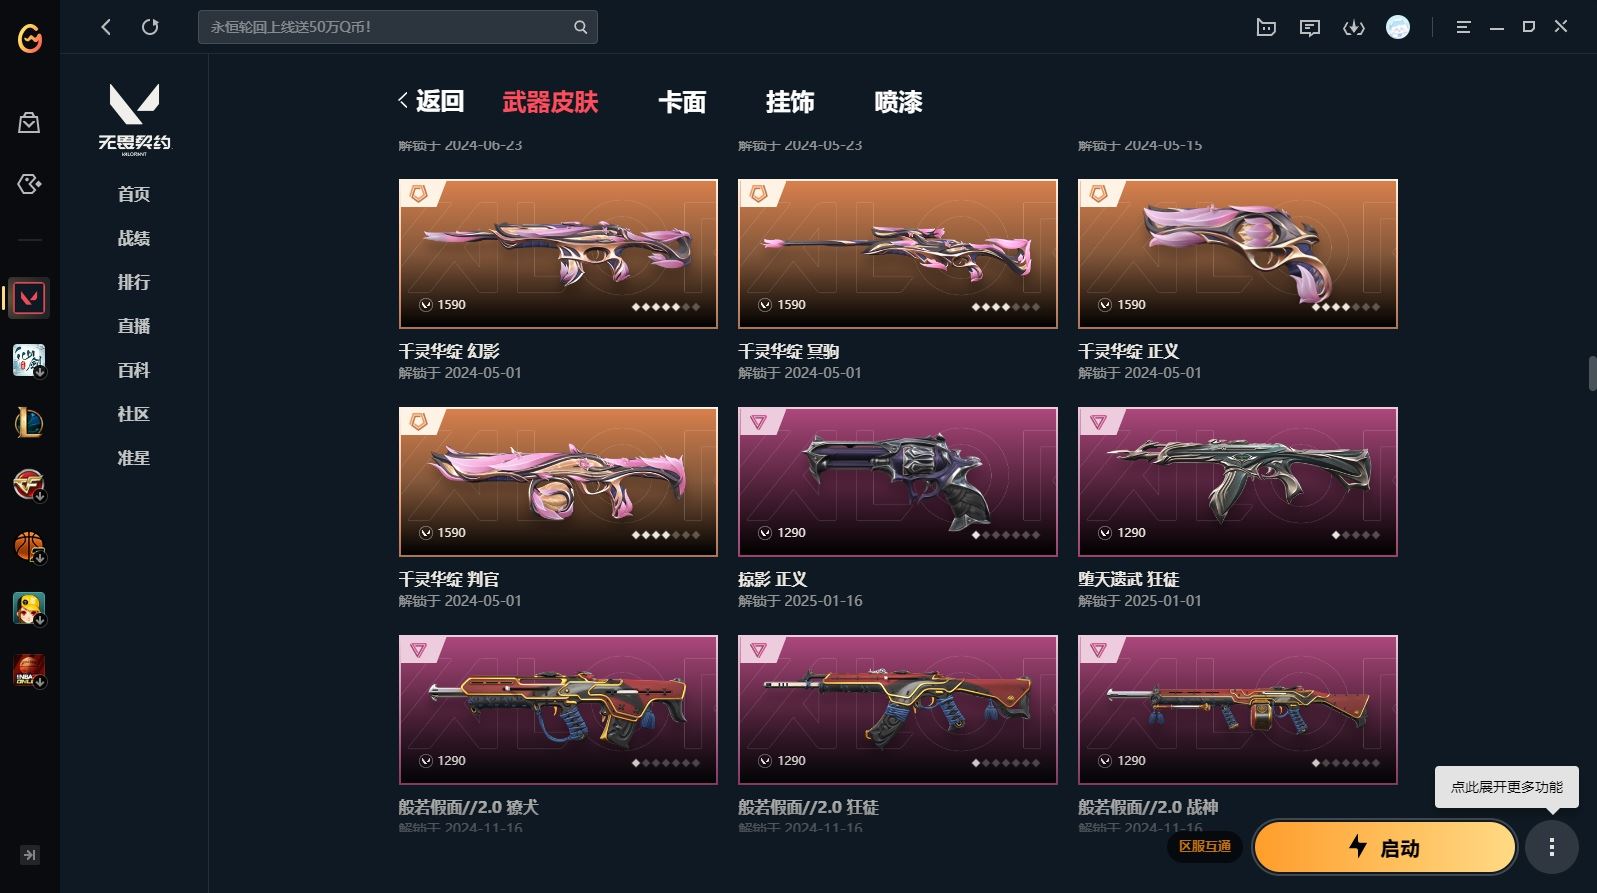Image resolution: width=1597 pixels, height=893 pixels.
Task: Expand more functions three-dot button
Action: (x=1552, y=848)
